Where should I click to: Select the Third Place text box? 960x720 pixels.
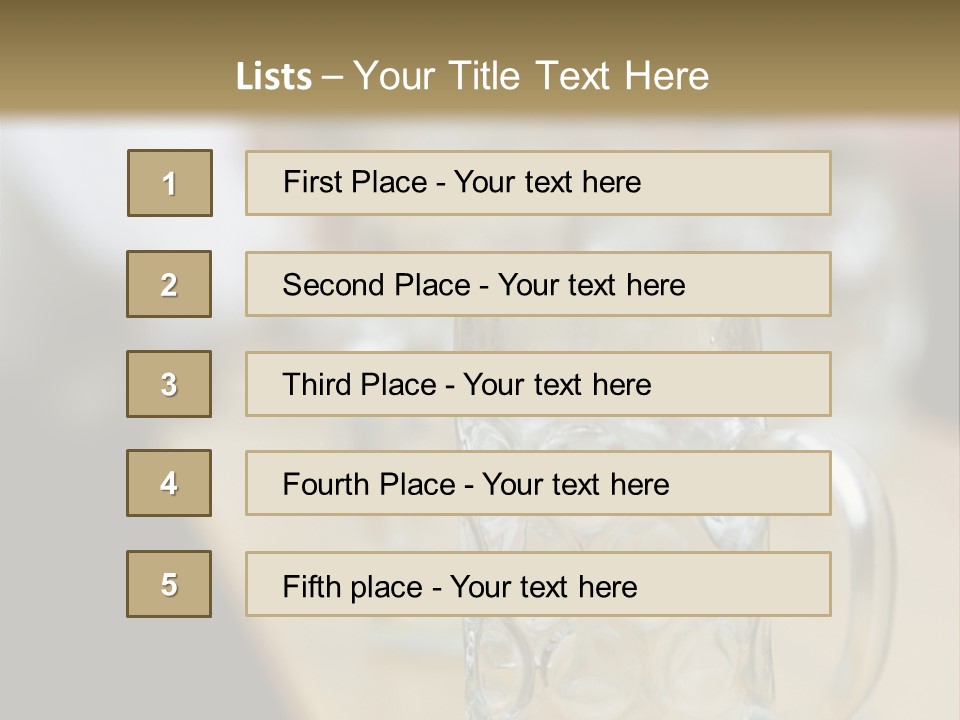[538, 384]
